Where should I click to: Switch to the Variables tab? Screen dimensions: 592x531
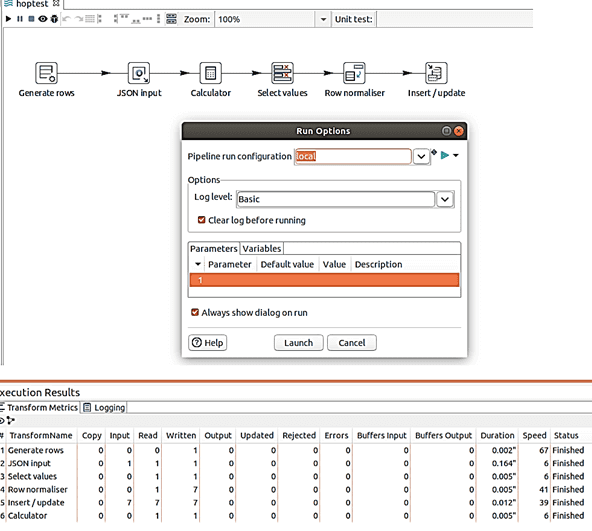[x=262, y=249]
